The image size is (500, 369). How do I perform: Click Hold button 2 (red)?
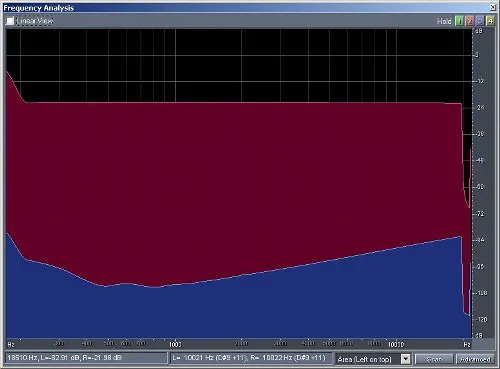click(470, 21)
